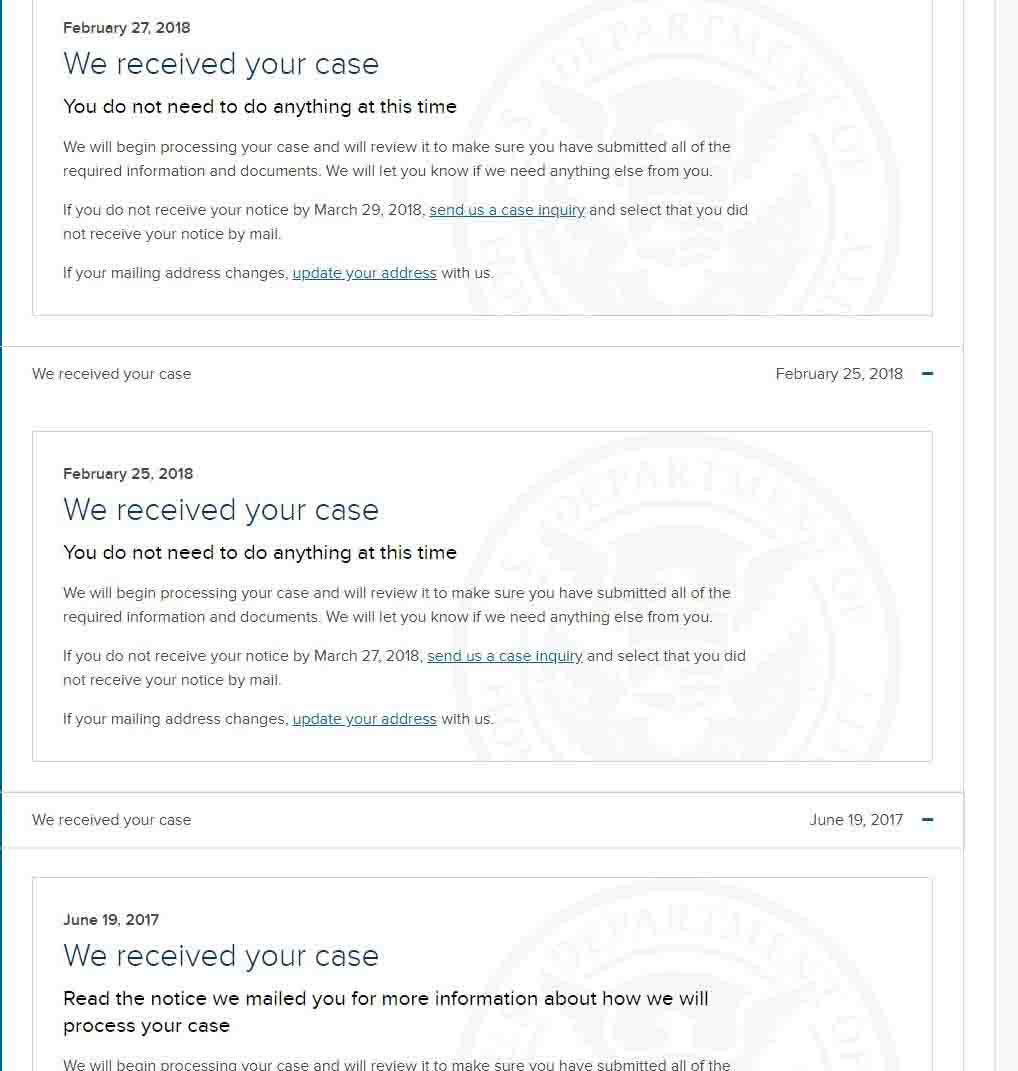Click the March 29, 2018 notice deadline sentence
1018x1071 pixels.
[x=405, y=222]
